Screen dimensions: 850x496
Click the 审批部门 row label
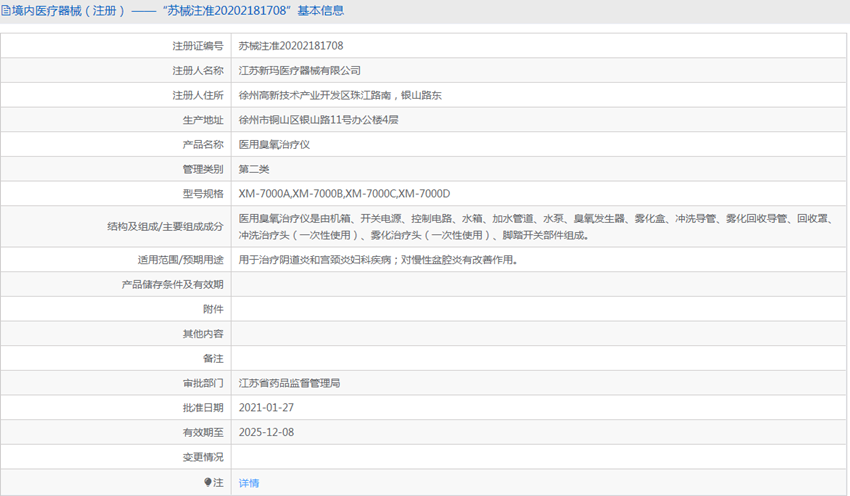(x=203, y=383)
